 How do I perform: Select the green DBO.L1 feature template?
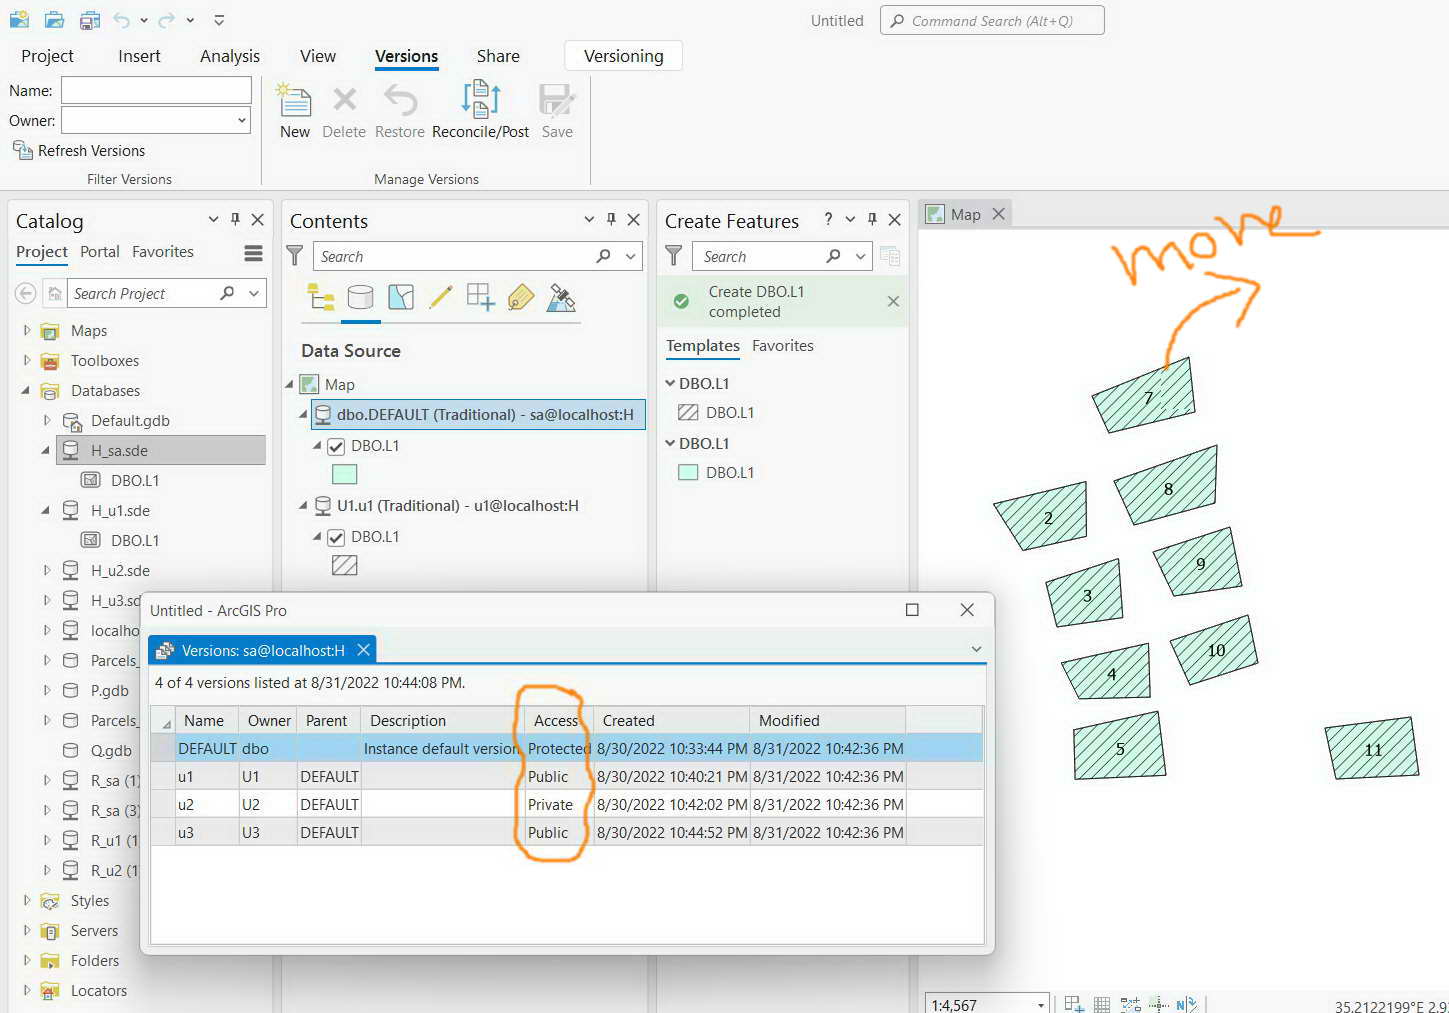716,472
